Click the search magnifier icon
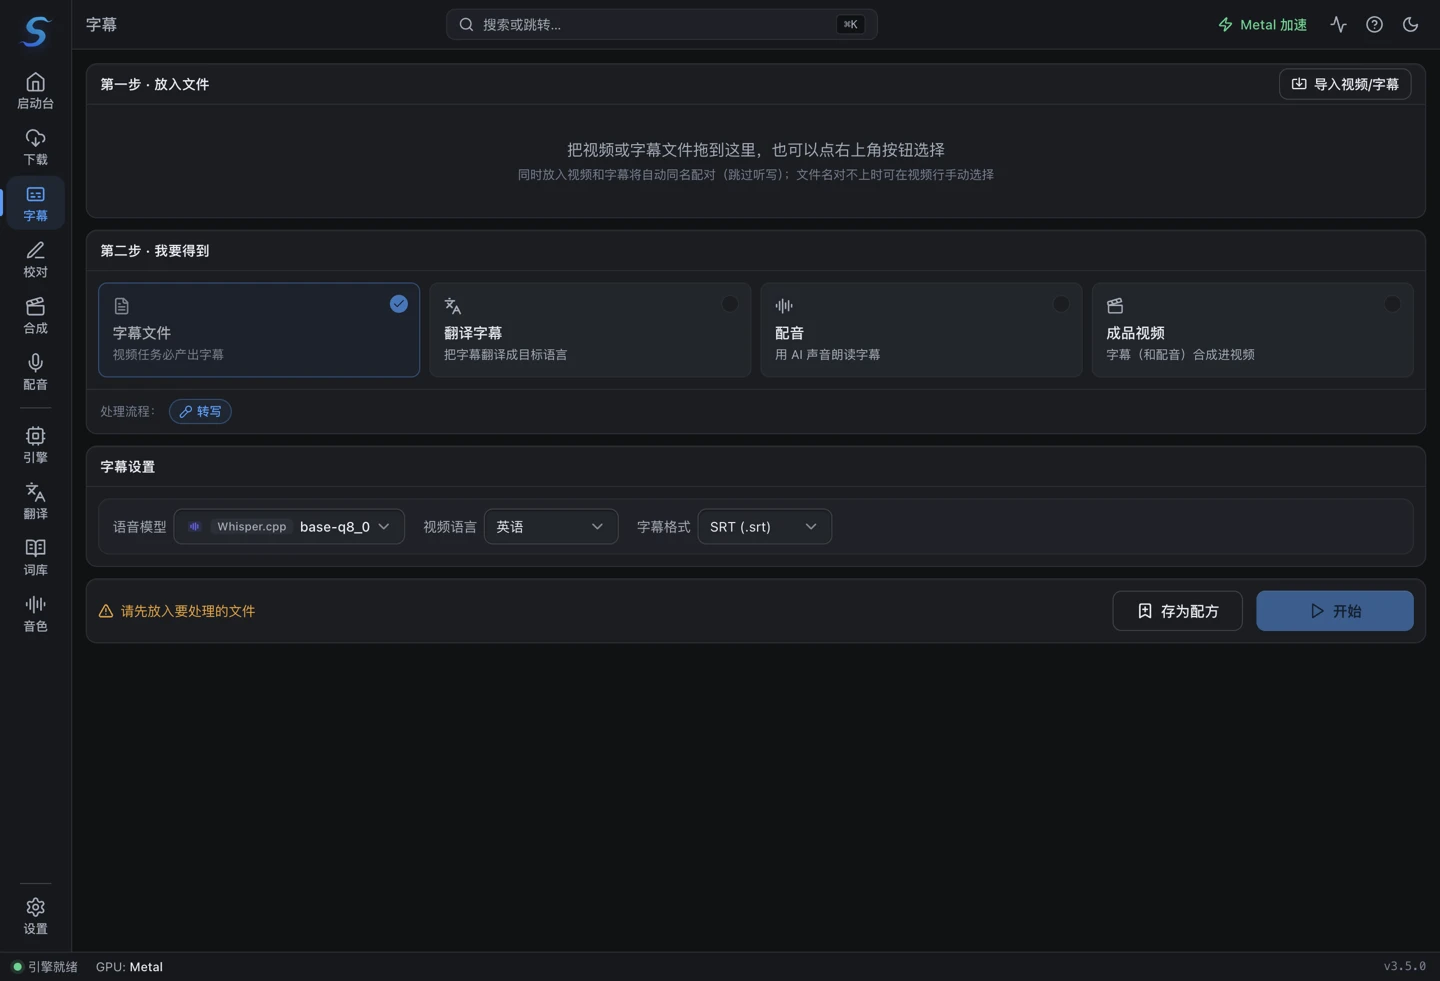1440x981 pixels. [x=466, y=24]
